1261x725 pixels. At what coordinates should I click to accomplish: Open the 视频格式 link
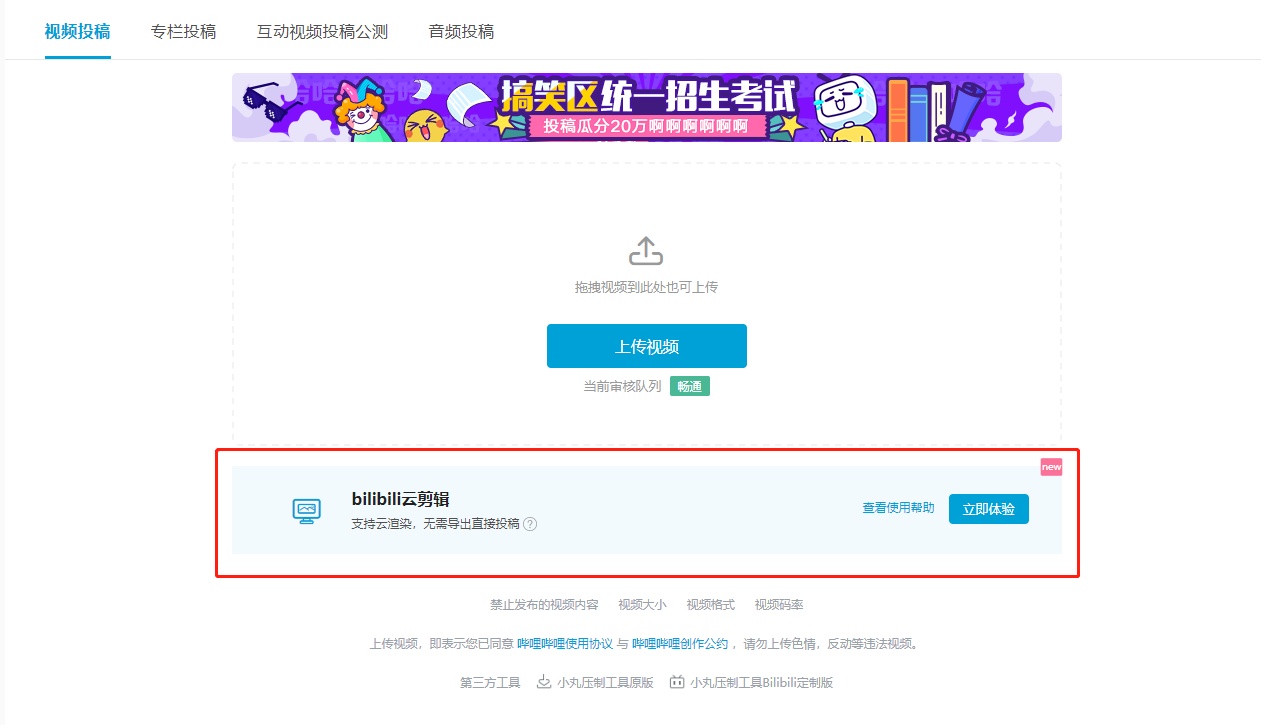[710, 605]
